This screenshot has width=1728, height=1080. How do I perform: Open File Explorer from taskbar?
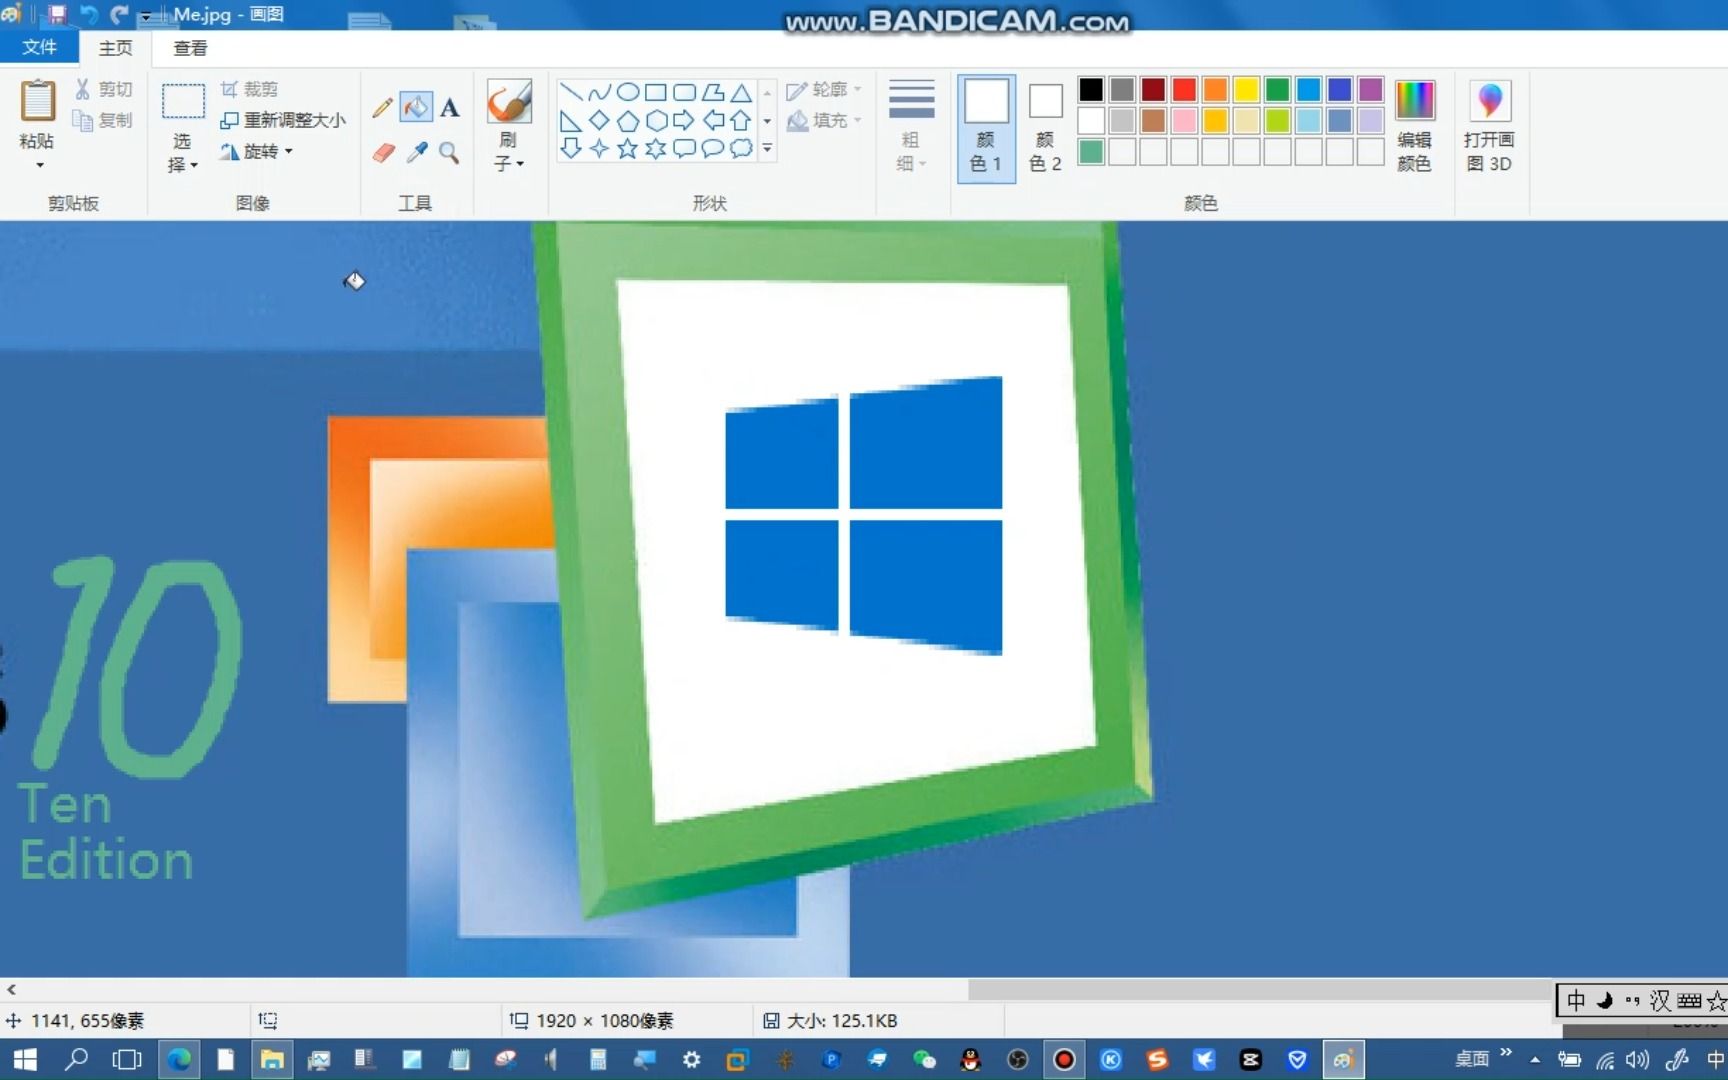tap(272, 1059)
